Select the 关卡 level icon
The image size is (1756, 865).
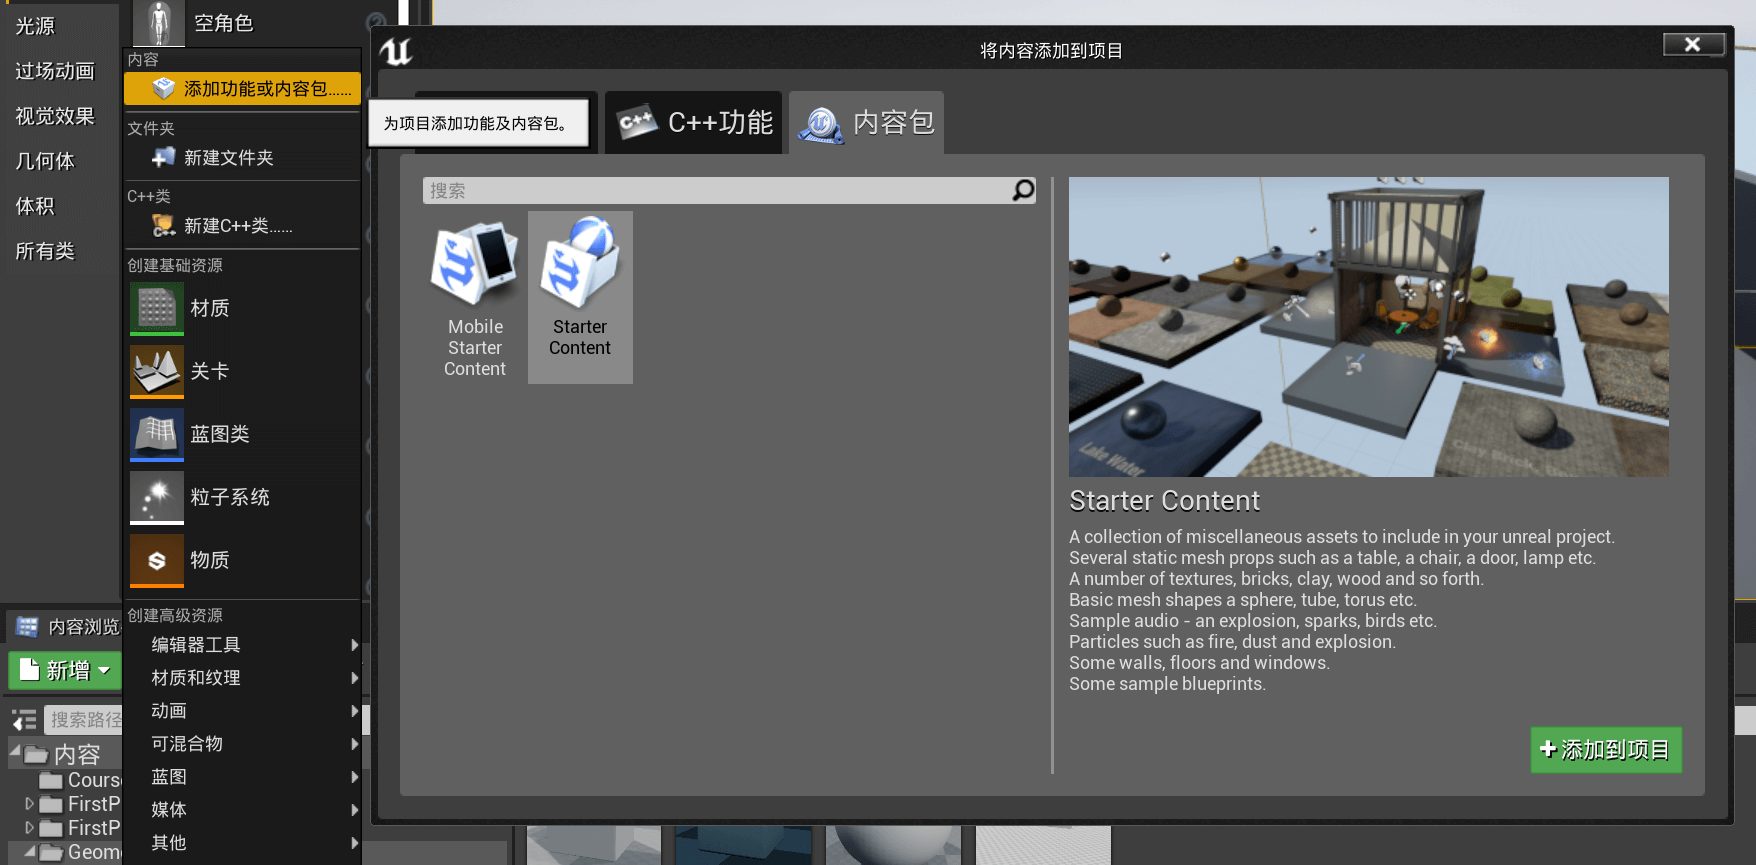click(157, 371)
